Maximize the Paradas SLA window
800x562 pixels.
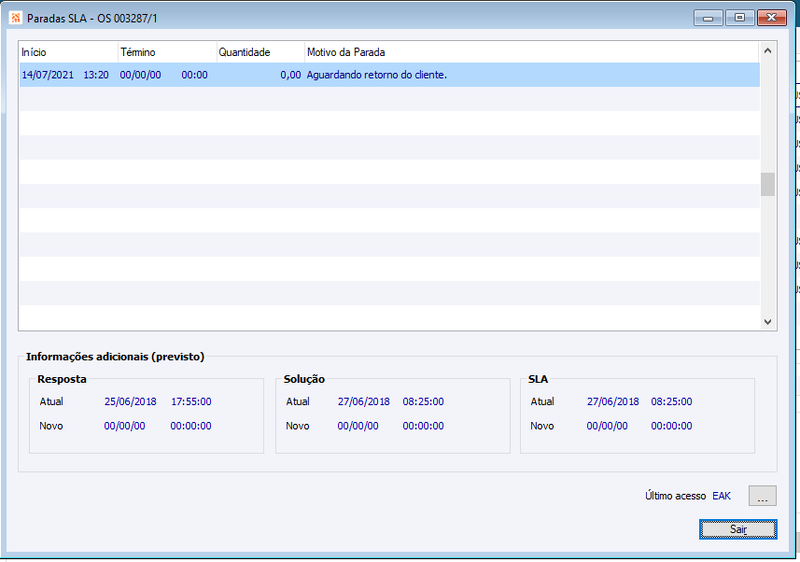[739, 18]
